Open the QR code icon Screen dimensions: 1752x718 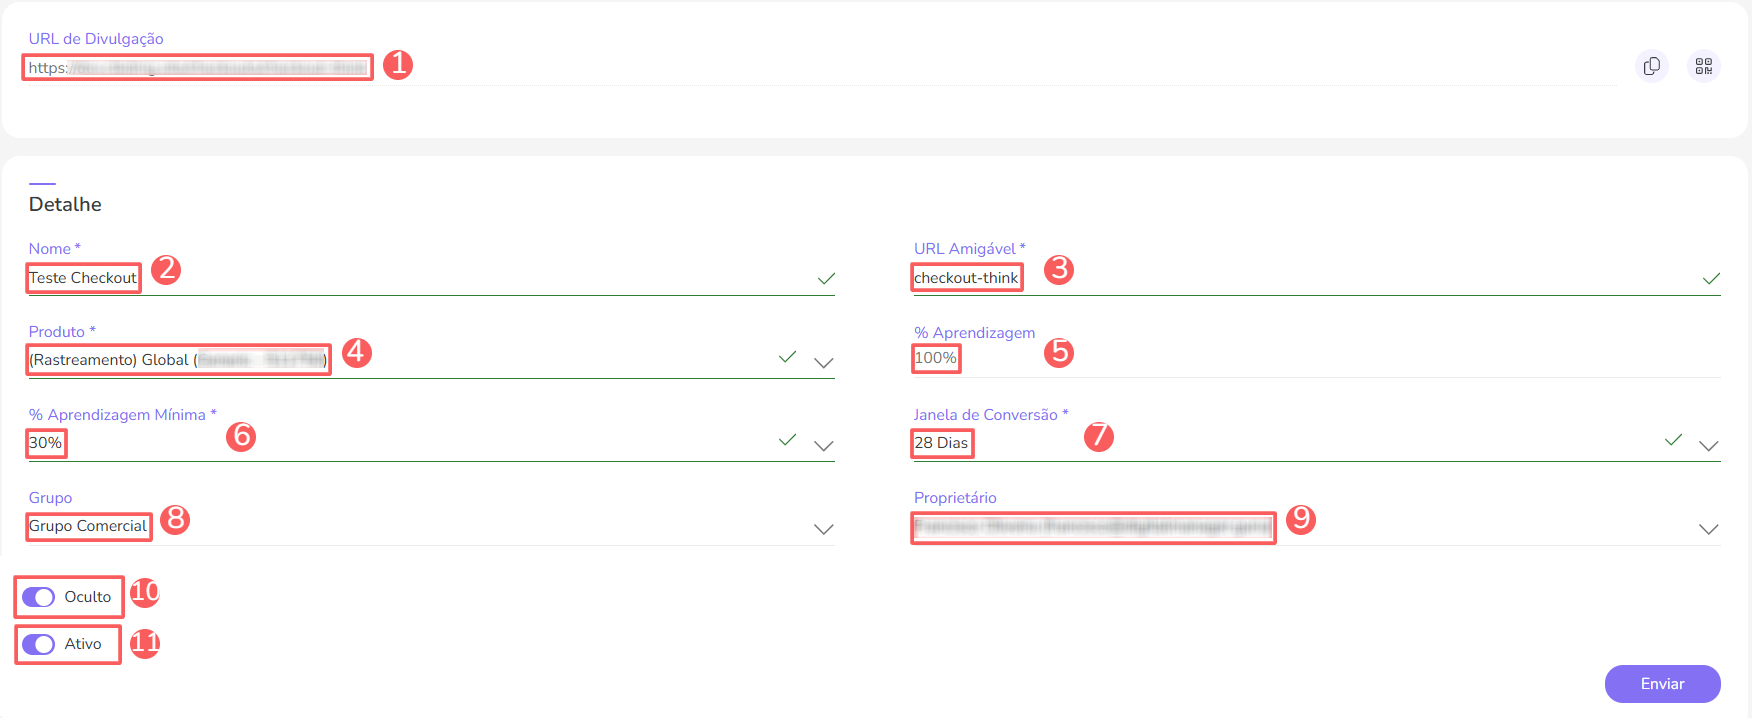pyautogui.click(x=1706, y=65)
